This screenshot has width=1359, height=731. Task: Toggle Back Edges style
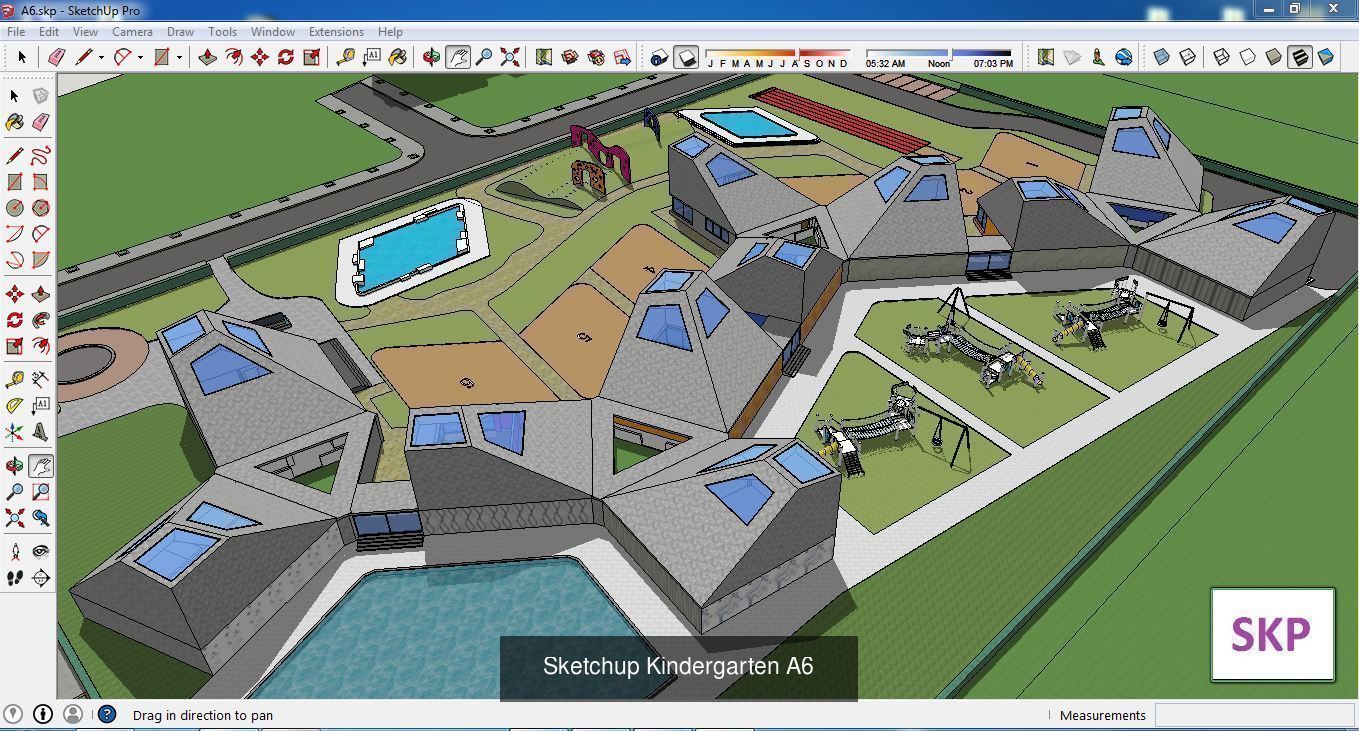tap(1188, 57)
